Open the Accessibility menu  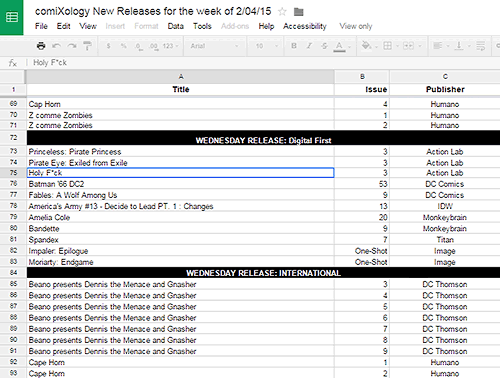(x=305, y=26)
